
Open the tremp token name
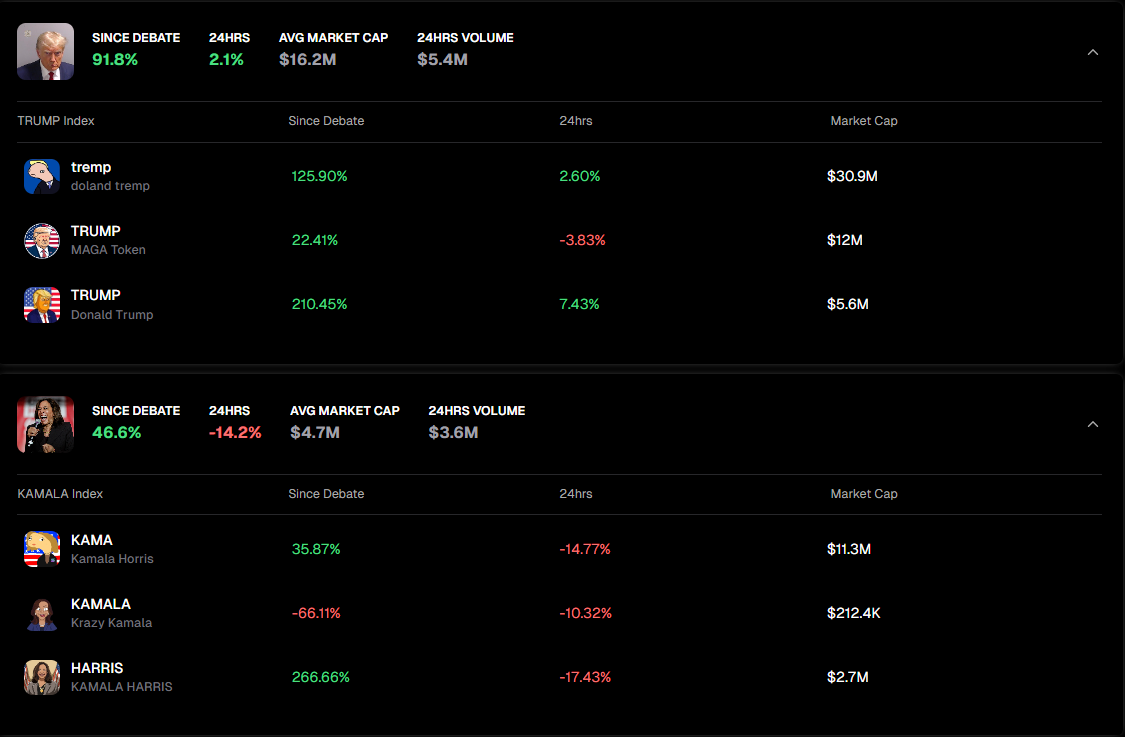(91, 167)
